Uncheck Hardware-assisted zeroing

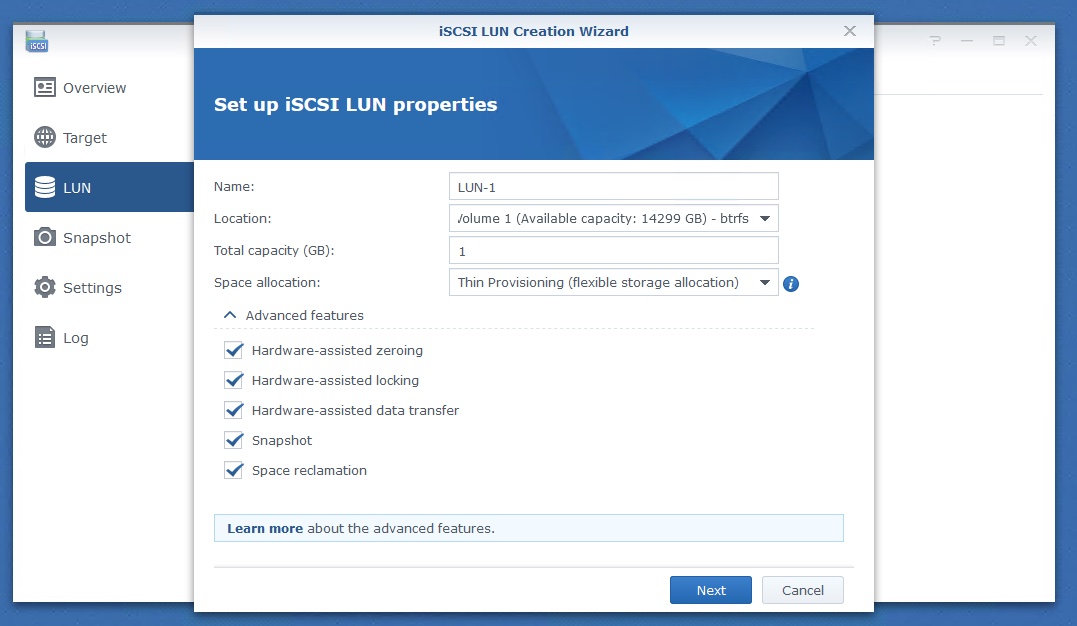click(x=234, y=351)
